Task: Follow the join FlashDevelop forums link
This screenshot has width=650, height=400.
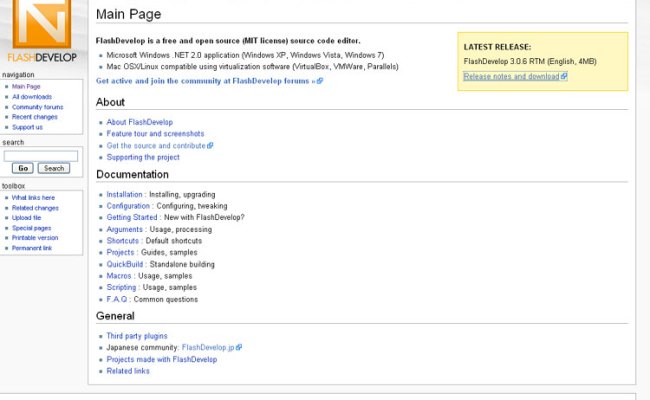Action: (206, 81)
